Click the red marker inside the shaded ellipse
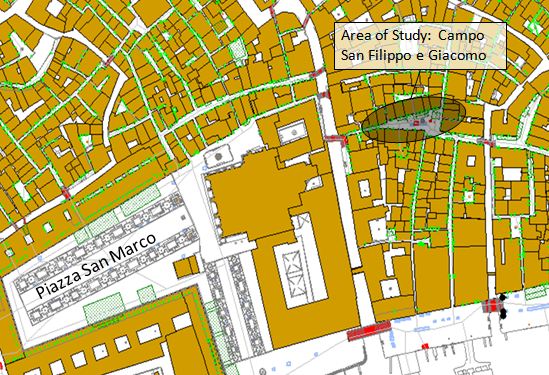Screen dimensions: 549x375 point(416,123)
